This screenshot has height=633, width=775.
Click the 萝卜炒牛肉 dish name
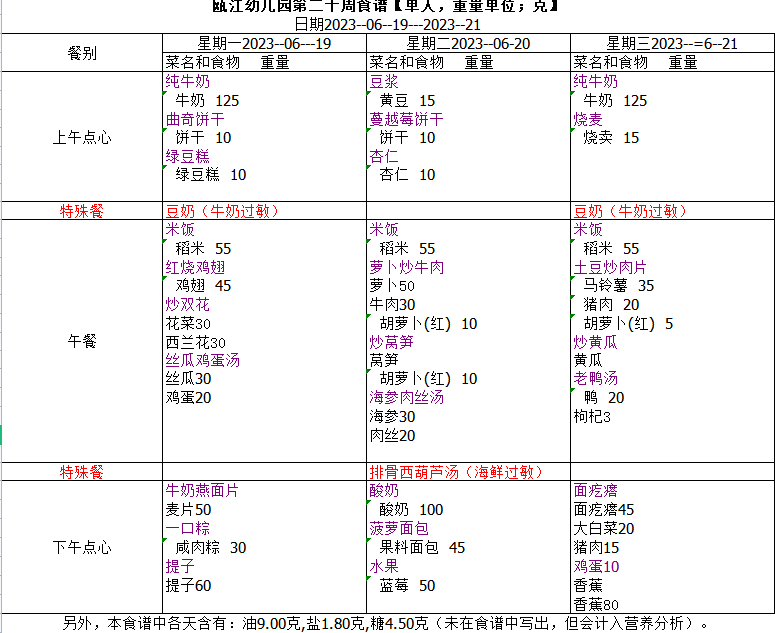[406, 267]
